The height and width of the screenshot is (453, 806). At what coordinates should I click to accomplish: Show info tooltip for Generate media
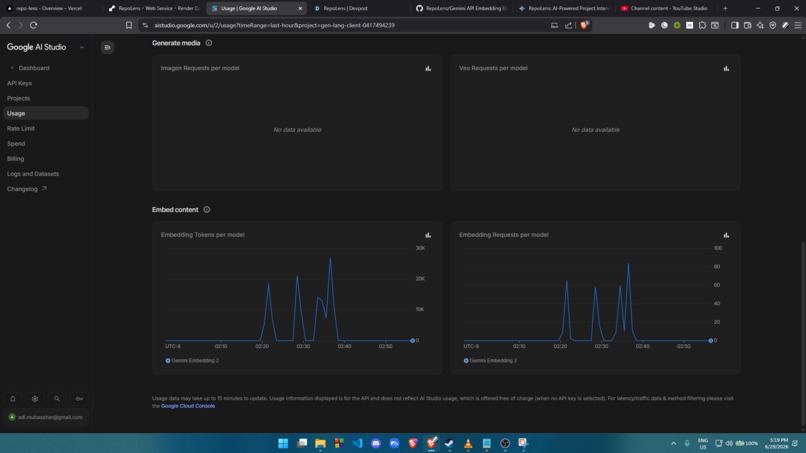(x=209, y=43)
